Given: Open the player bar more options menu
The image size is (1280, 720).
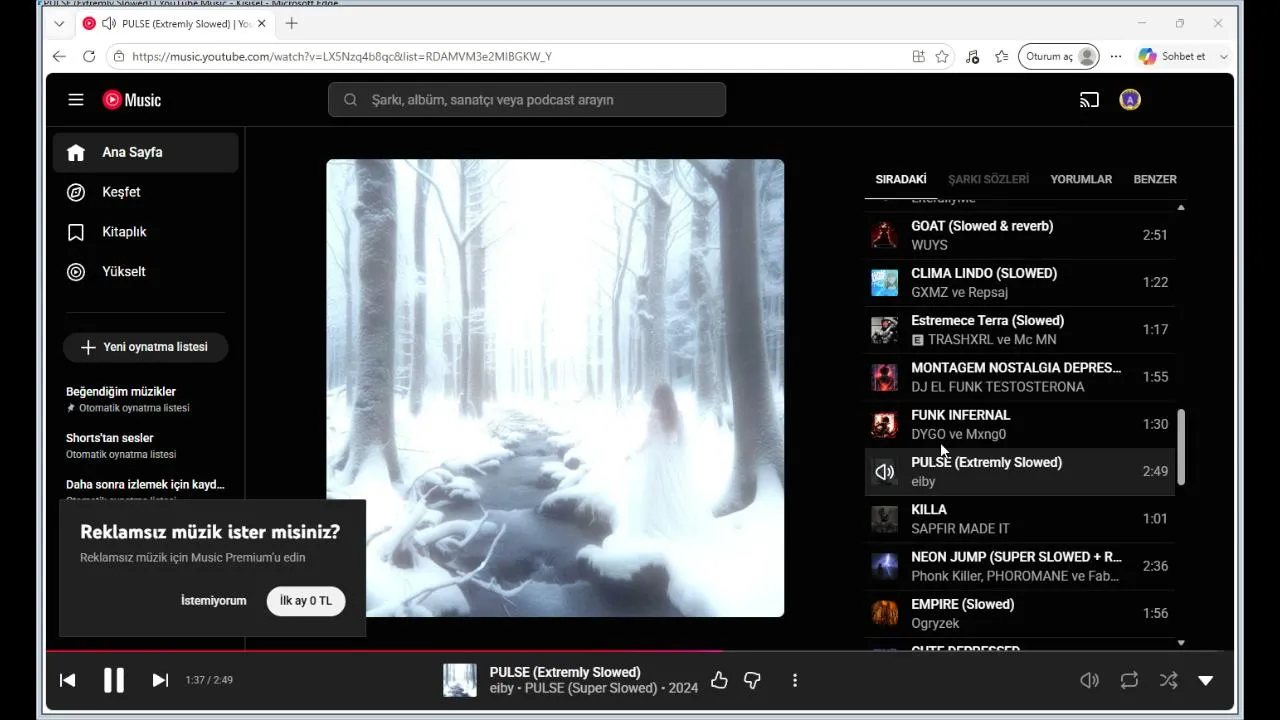Looking at the screenshot, I should click(795, 680).
